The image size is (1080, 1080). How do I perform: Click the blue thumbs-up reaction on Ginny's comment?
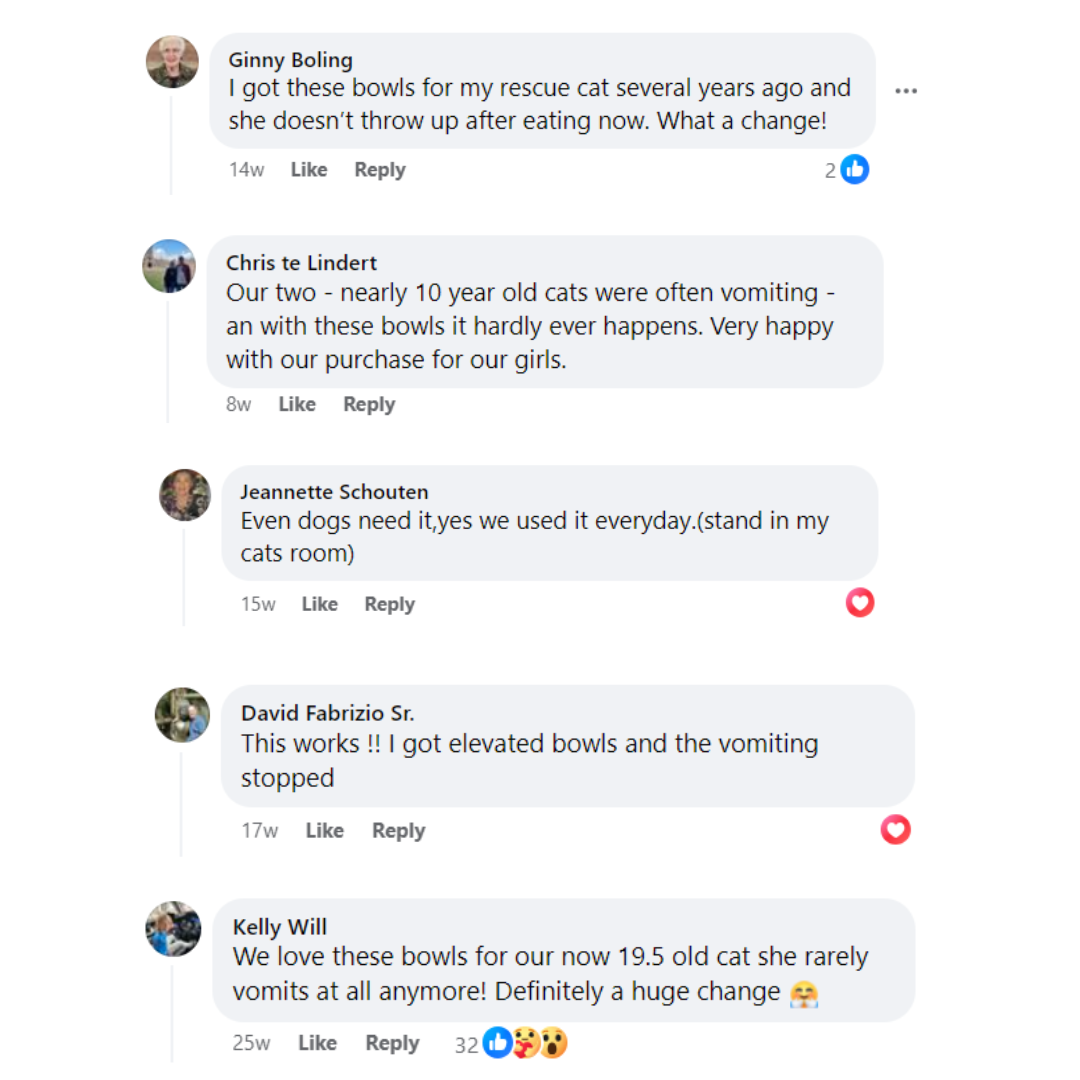pyautogui.click(x=854, y=170)
